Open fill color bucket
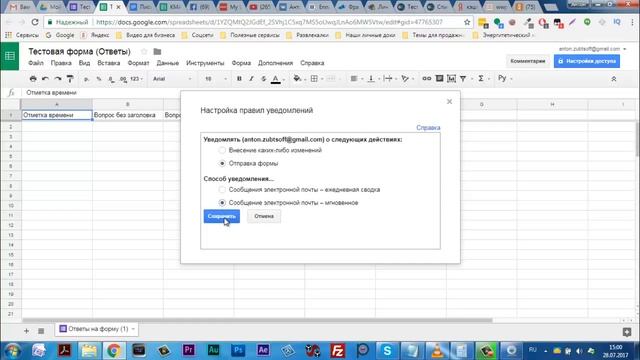 pos(297,79)
